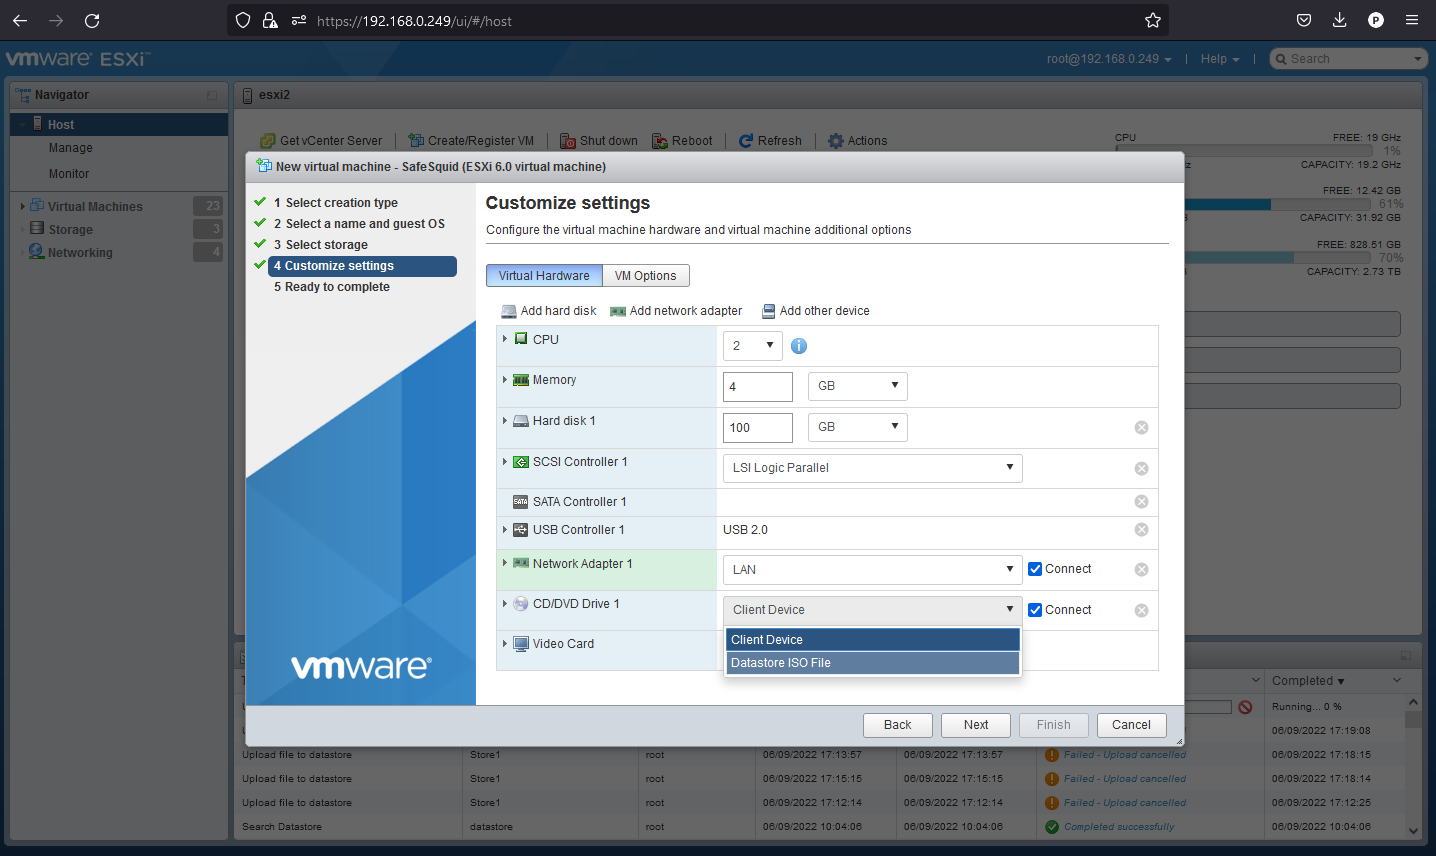Toggle Connect checkbox for CD/DVD Drive 1
This screenshot has height=856, width=1436.
pyautogui.click(x=1035, y=610)
